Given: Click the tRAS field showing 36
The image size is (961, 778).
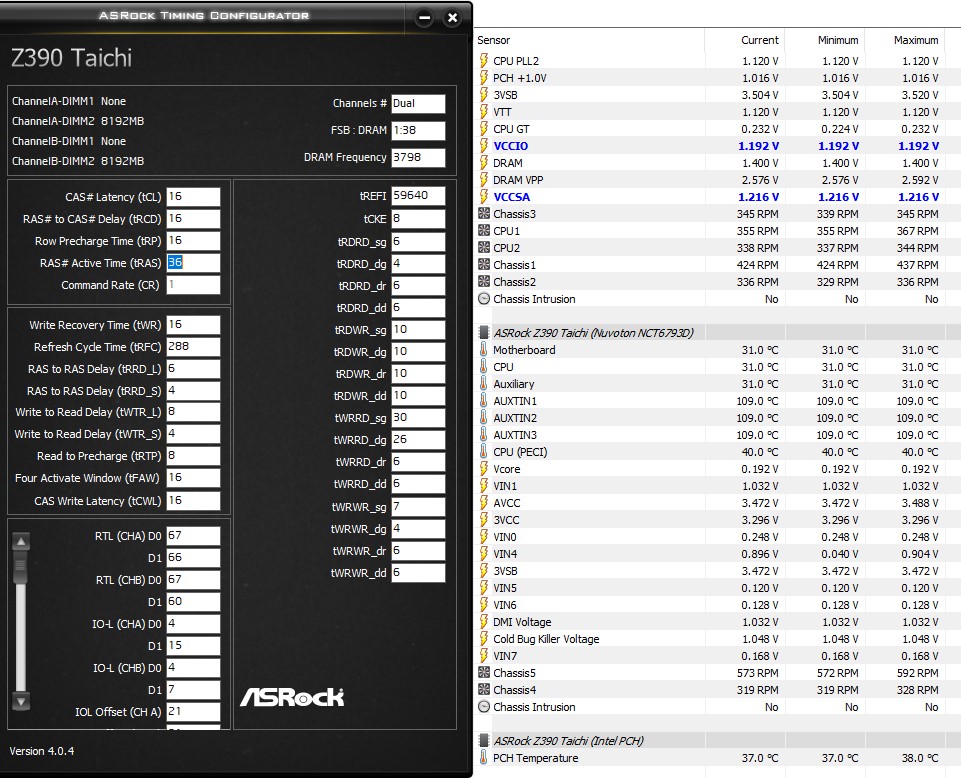Looking at the screenshot, I should pyautogui.click(x=193, y=263).
